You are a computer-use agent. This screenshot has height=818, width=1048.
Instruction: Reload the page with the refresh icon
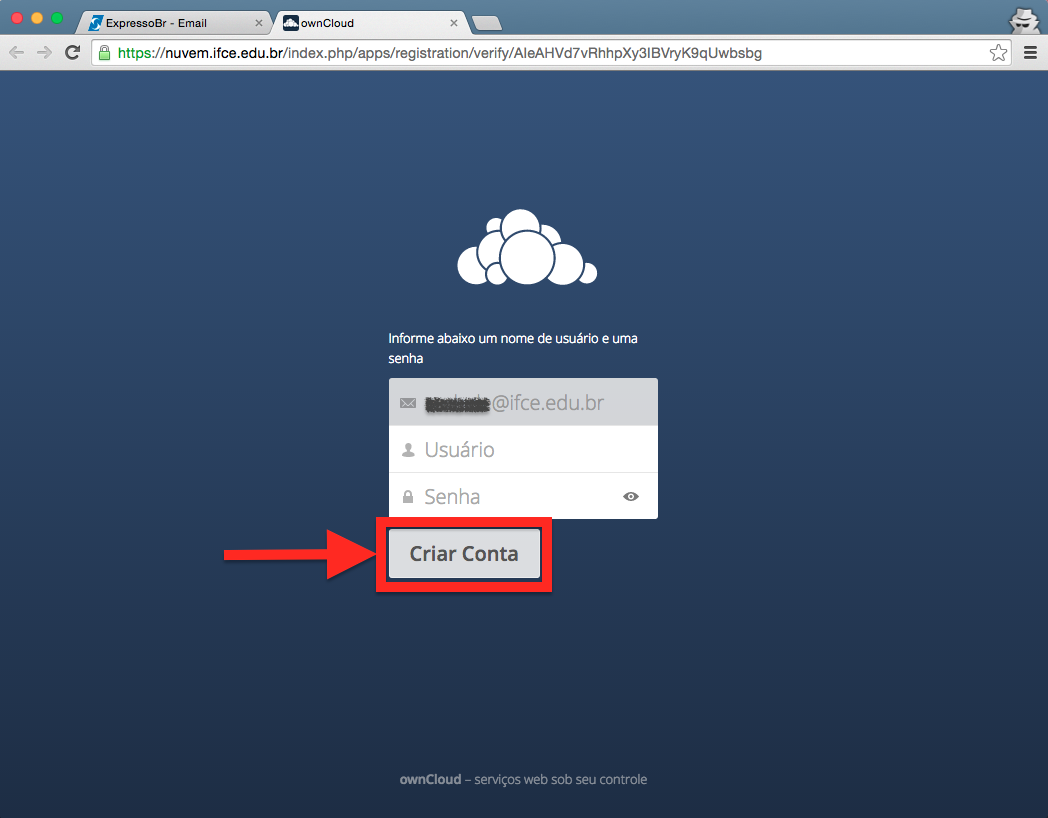(x=72, y=52)
